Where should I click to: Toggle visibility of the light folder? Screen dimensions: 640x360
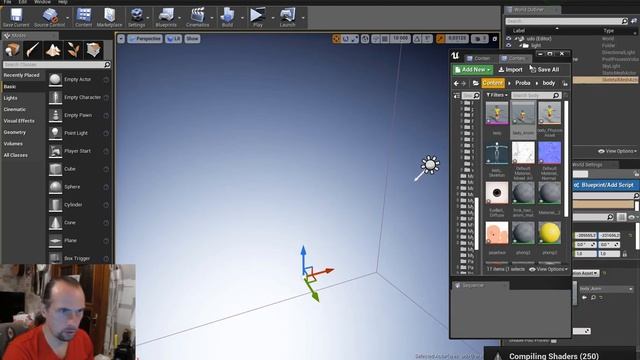509,46
